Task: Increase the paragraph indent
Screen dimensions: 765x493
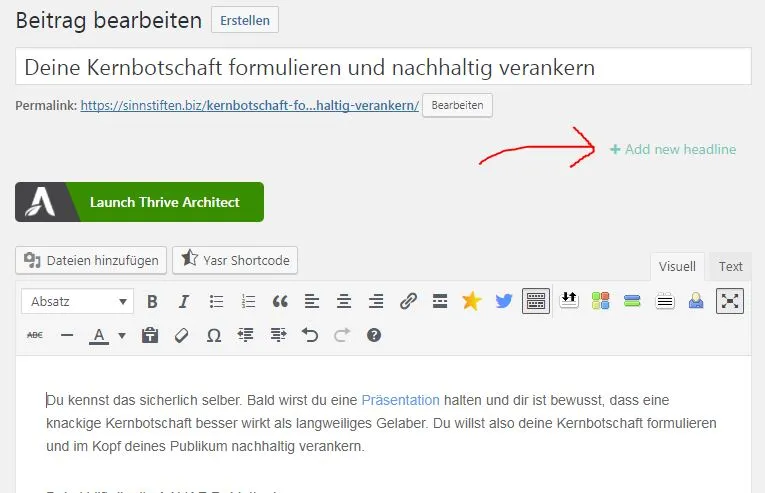Action: tap(278, 335)
